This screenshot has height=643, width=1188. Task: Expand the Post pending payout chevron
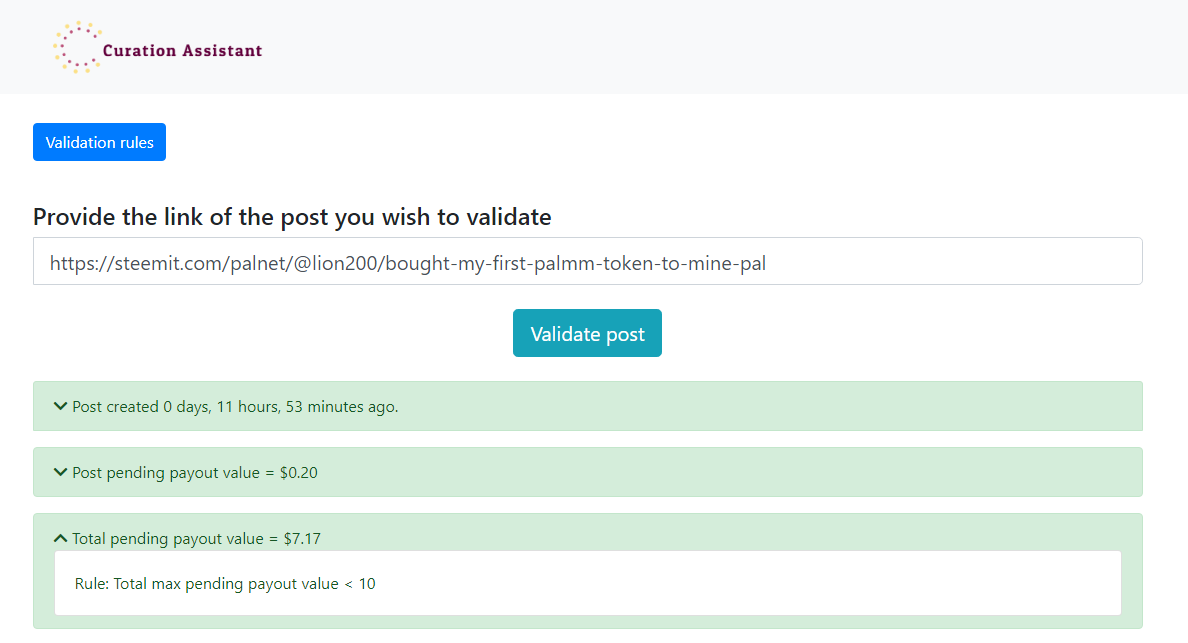[60, 472]
